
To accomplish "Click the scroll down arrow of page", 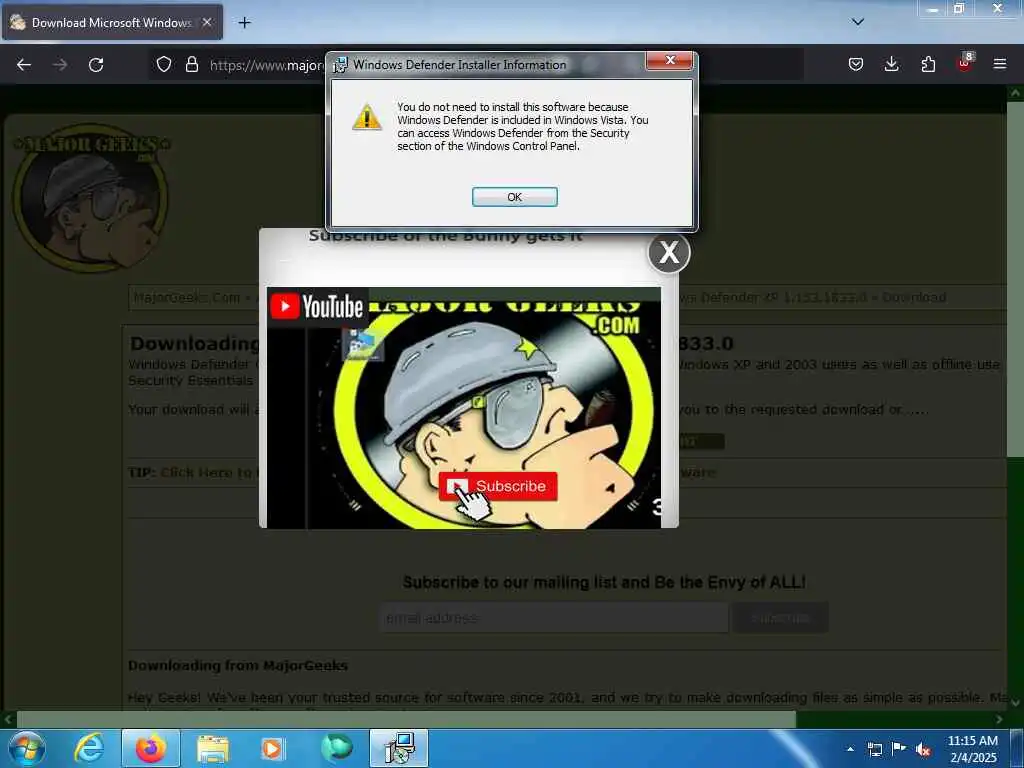I will [x=1015, y=703].
